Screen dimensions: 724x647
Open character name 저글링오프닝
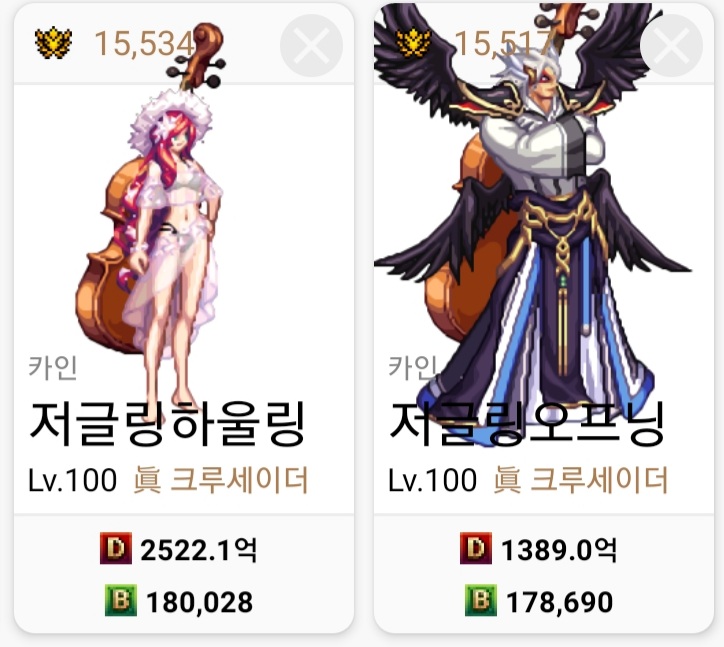pyautogui.click(x=527, y=423)
